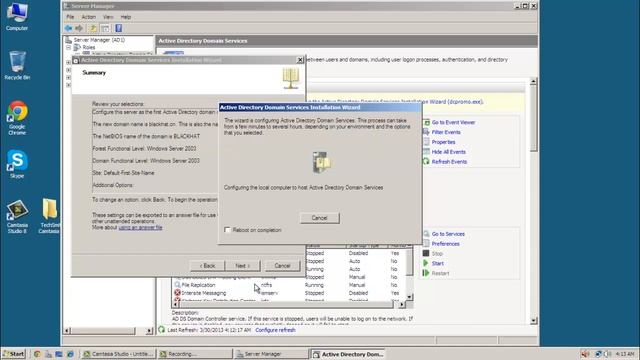The image size is (640, 360).
Task: Click the Startup Type column header
Action: coord(366,245)
